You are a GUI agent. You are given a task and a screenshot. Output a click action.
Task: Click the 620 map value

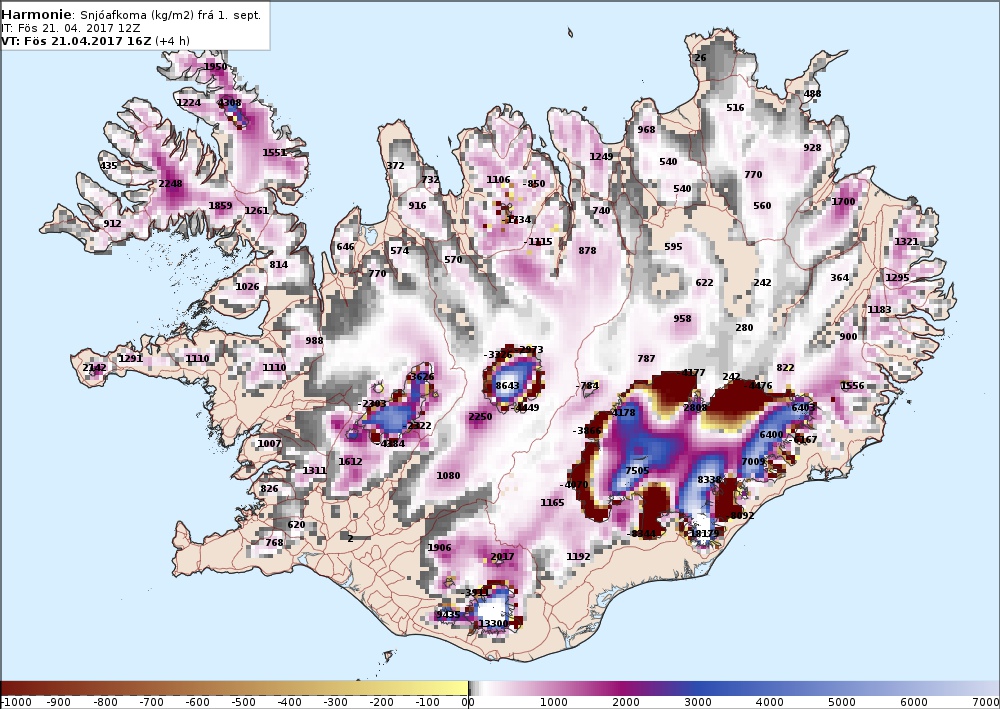click(x=296, y=525)
